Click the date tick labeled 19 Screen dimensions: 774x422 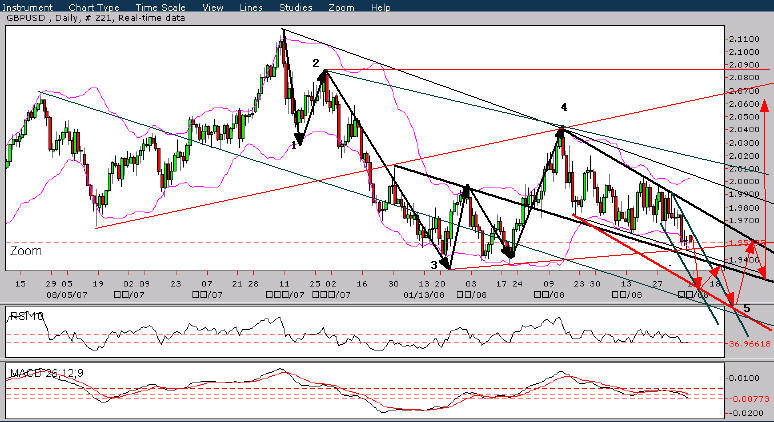(98, 284)
